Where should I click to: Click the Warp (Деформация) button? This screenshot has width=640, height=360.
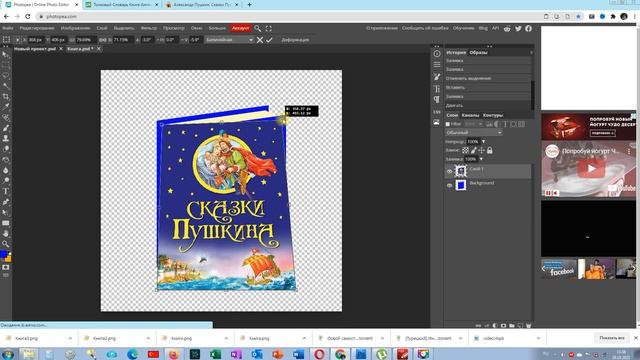point(295,40)
